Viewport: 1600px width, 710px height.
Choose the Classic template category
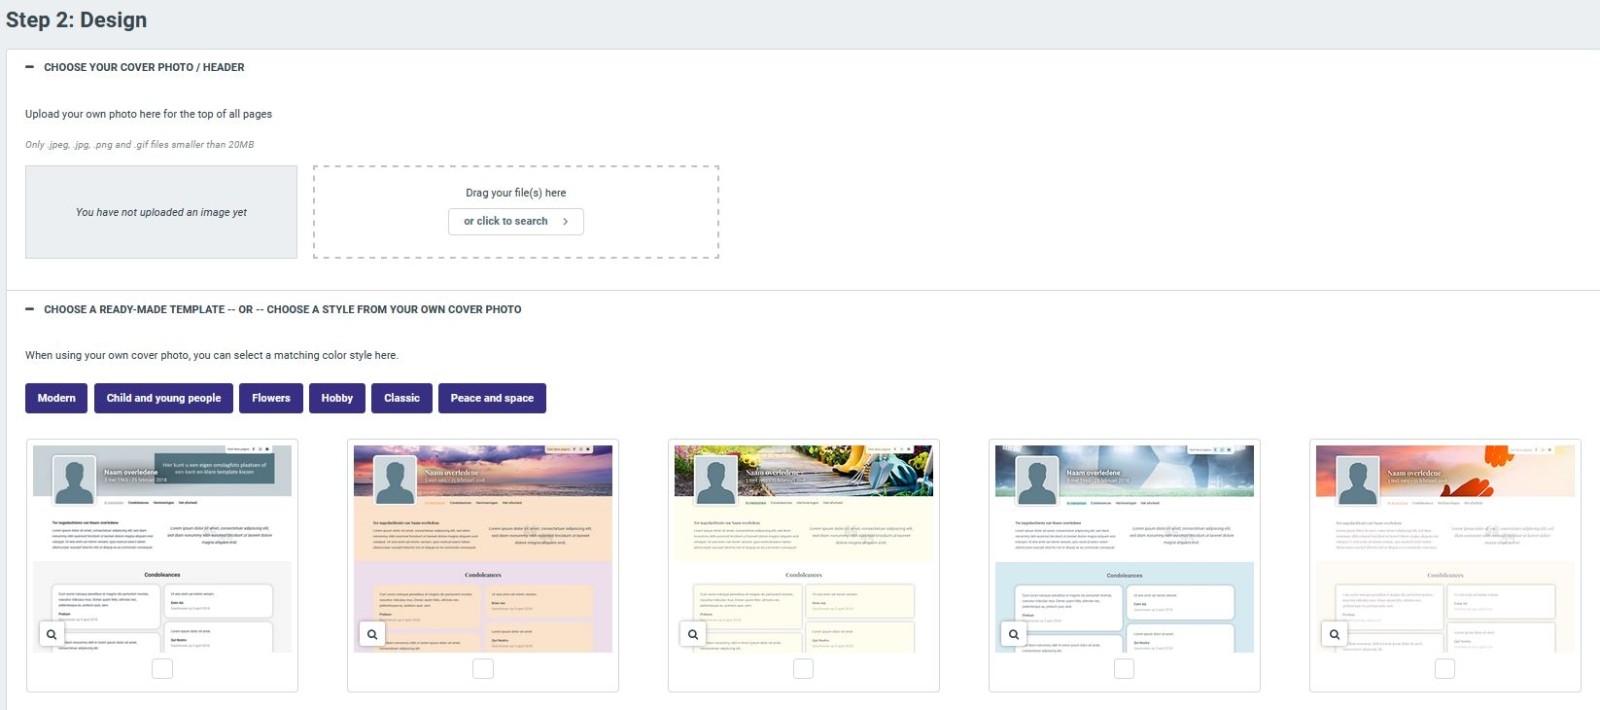coord(402,398)
